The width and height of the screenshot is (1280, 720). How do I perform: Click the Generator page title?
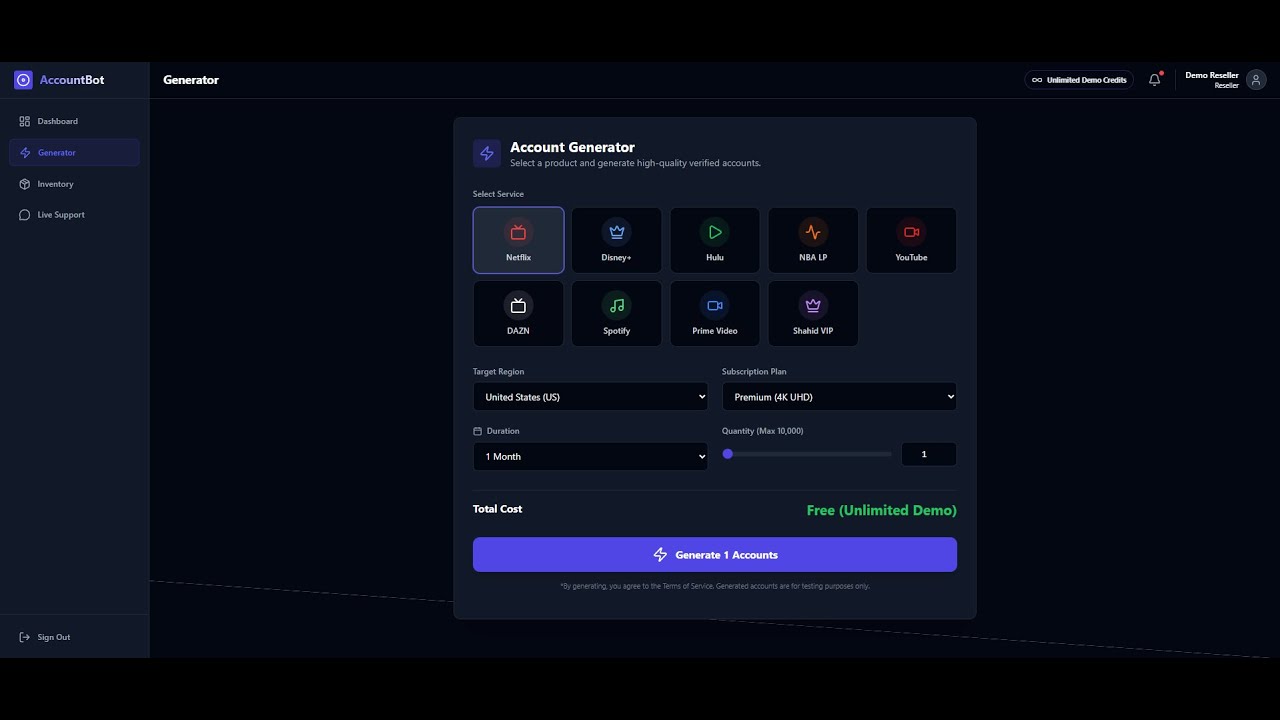coord(191,80)
